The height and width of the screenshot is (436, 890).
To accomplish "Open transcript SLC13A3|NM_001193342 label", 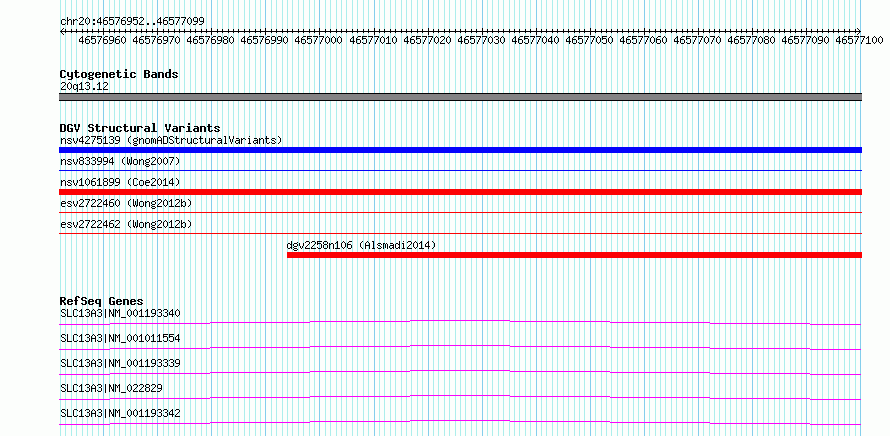I will 120,413.
